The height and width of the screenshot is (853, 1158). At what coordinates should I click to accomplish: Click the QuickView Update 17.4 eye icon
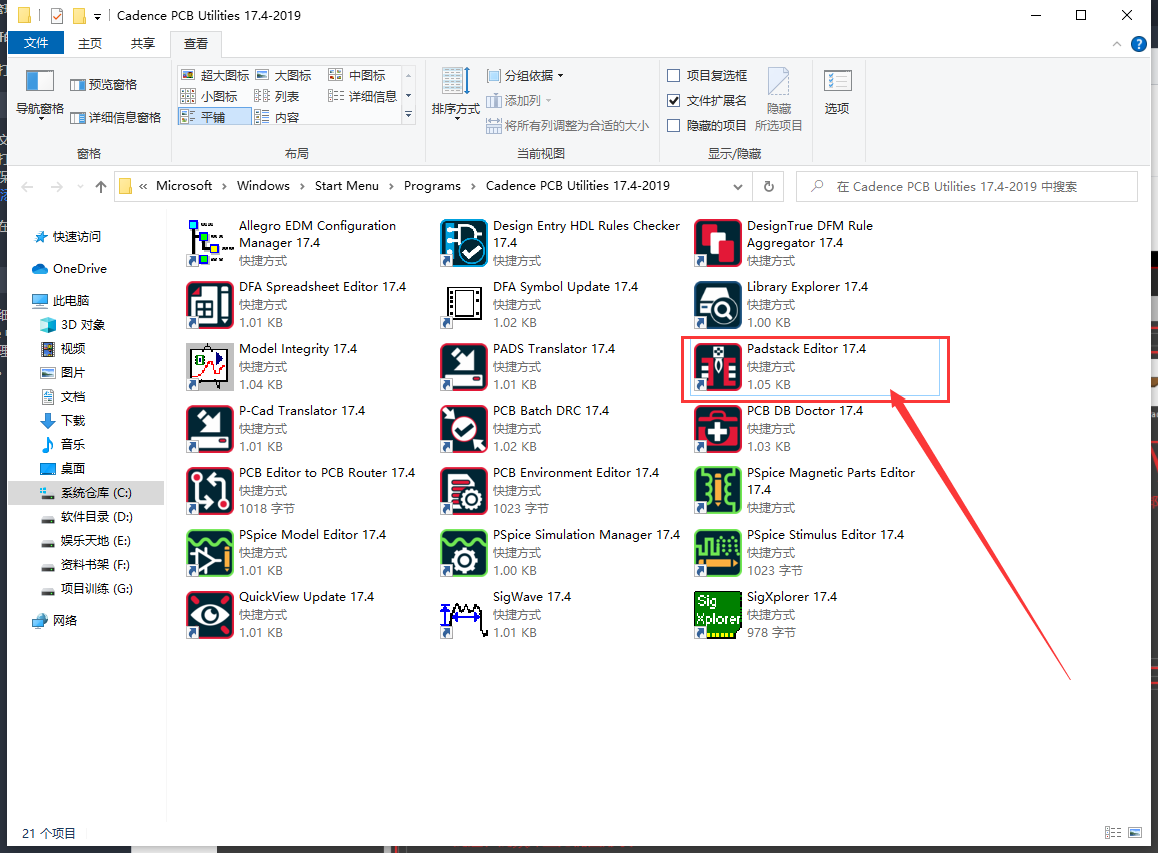coord(209,615)
